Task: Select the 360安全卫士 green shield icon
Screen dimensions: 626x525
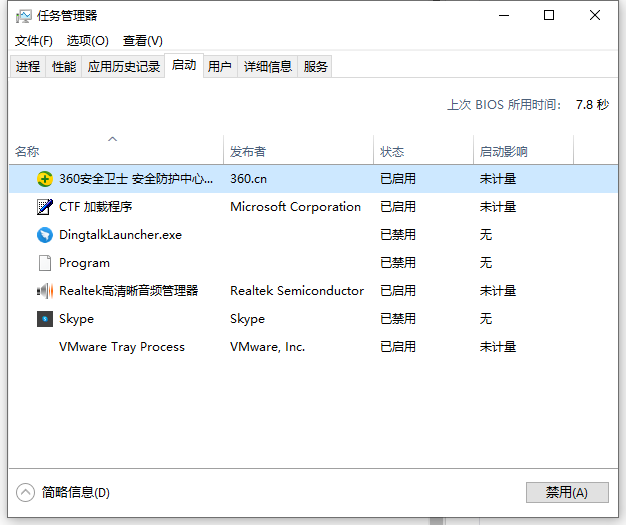Action: pos(45,179)
